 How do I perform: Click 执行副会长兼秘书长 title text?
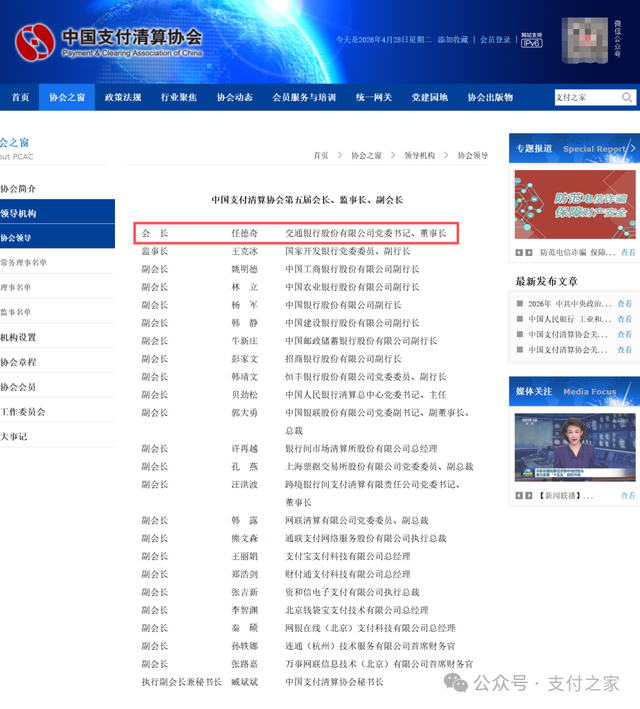(182, 682)
